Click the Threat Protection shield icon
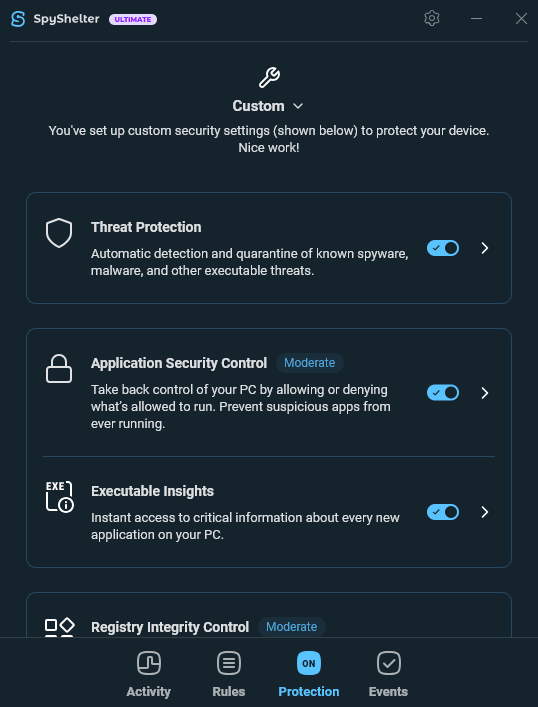Image resolution: width=538 pixels, height=707 pixels. point(59,233)
